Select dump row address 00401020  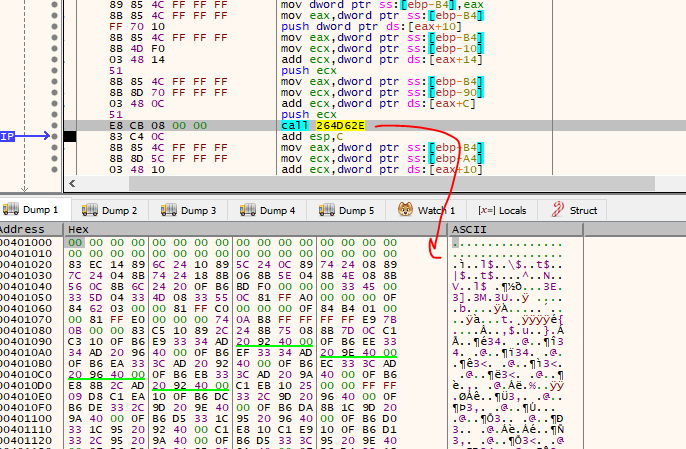click(x=26, y=265)
